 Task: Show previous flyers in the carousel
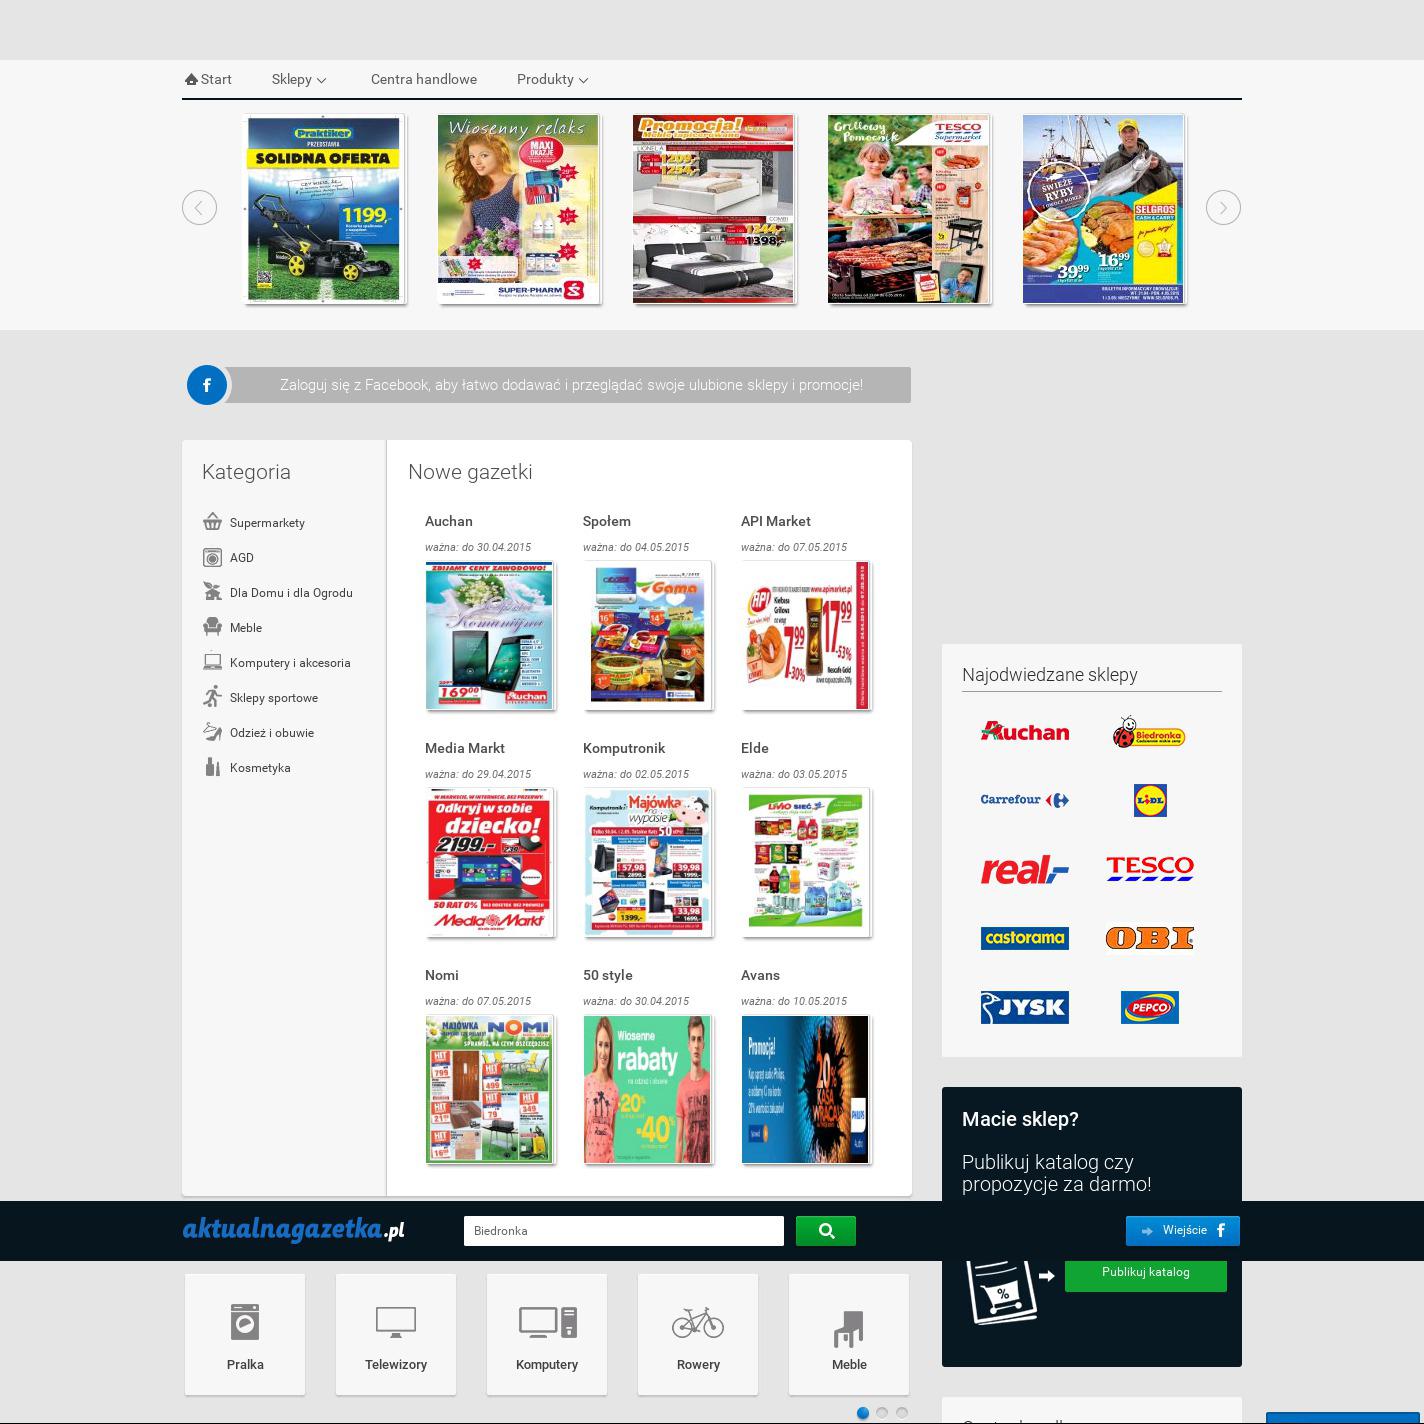click(x=200, y=208)
